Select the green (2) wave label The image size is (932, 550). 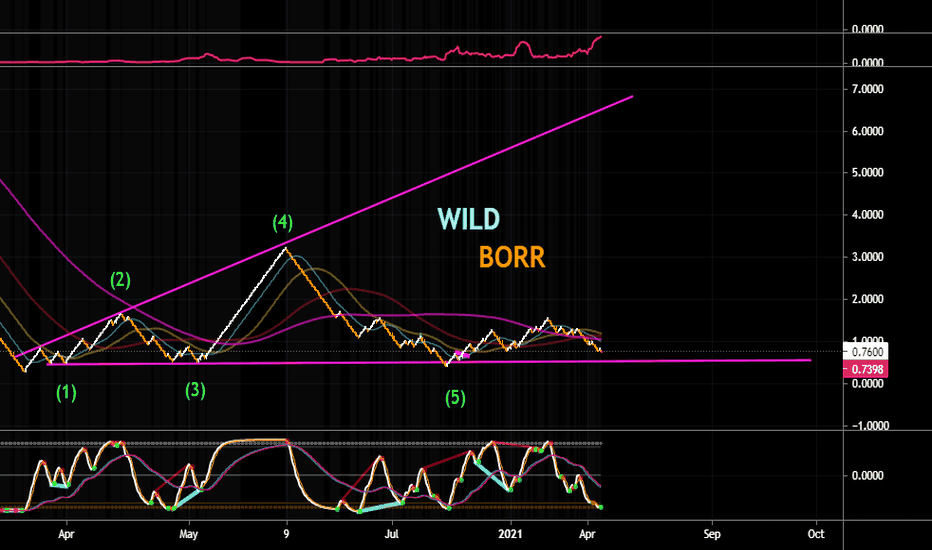click(x=120, y=280)
